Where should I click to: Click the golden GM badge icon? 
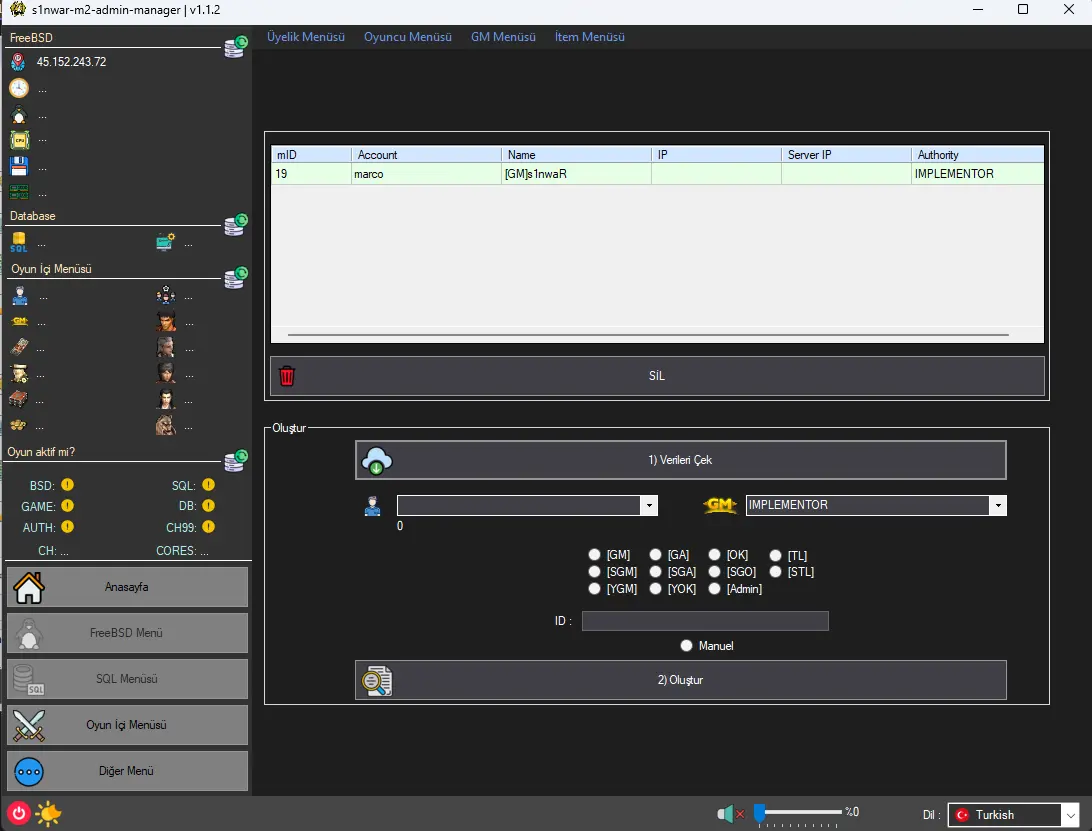[x=720, y=506]
